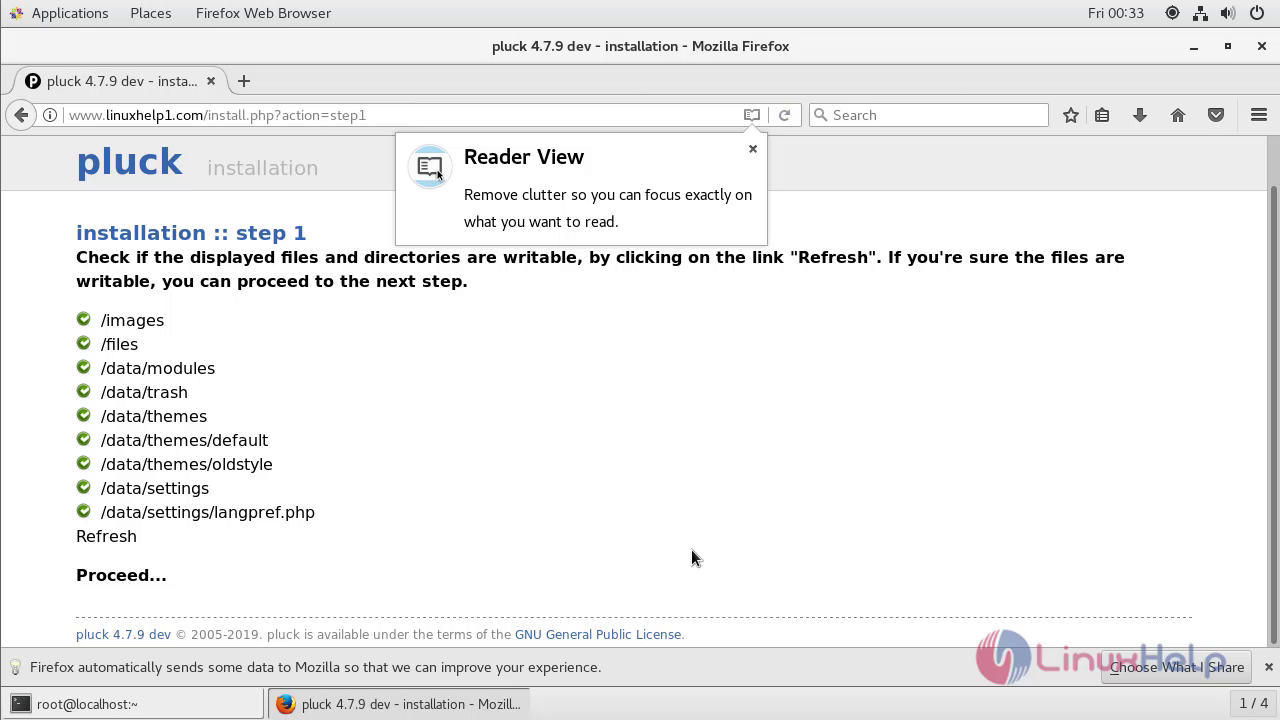Click the page vertical scrollbar
1280x720 pixels.
1273,415
